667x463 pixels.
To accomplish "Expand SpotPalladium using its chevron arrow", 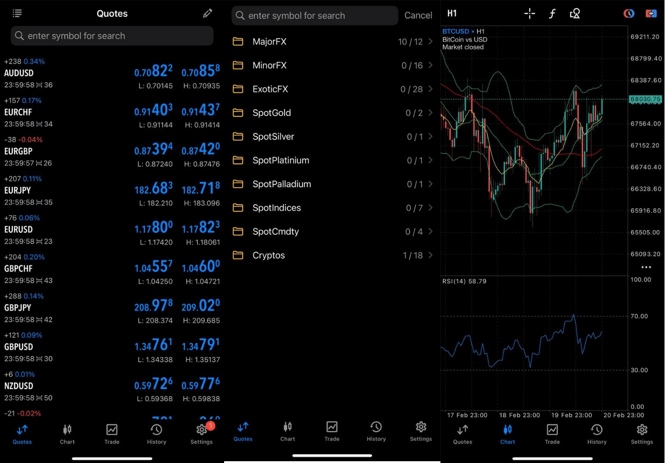I will tap(430, 184).
